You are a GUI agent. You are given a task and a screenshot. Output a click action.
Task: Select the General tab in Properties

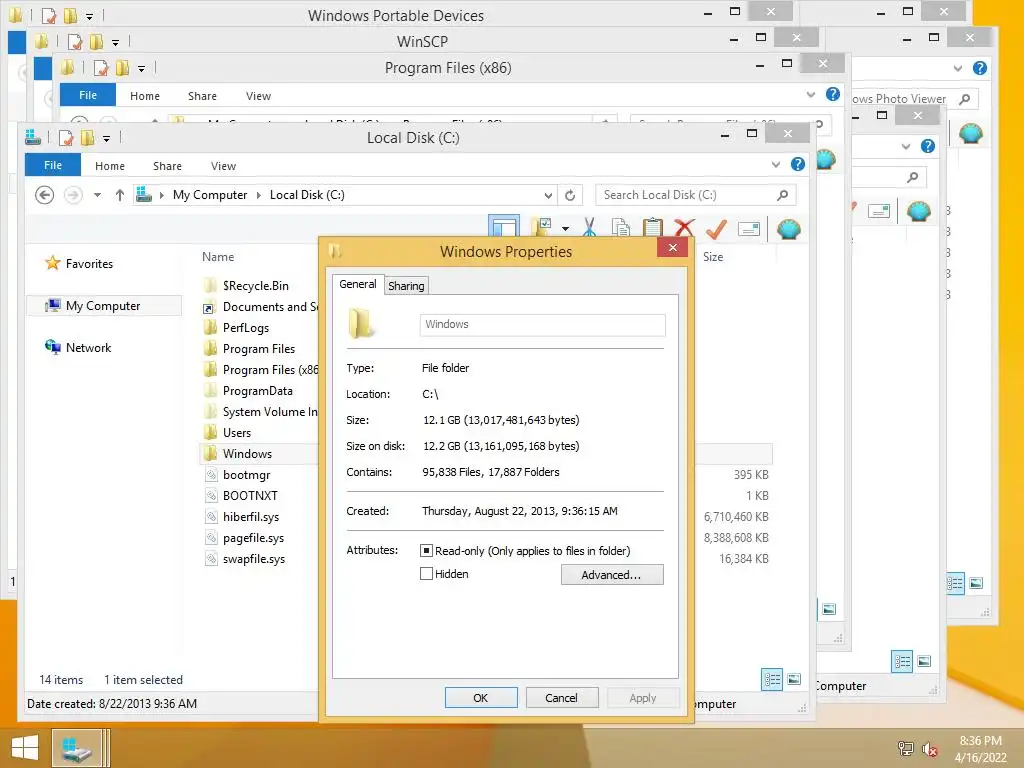[358, 284]
